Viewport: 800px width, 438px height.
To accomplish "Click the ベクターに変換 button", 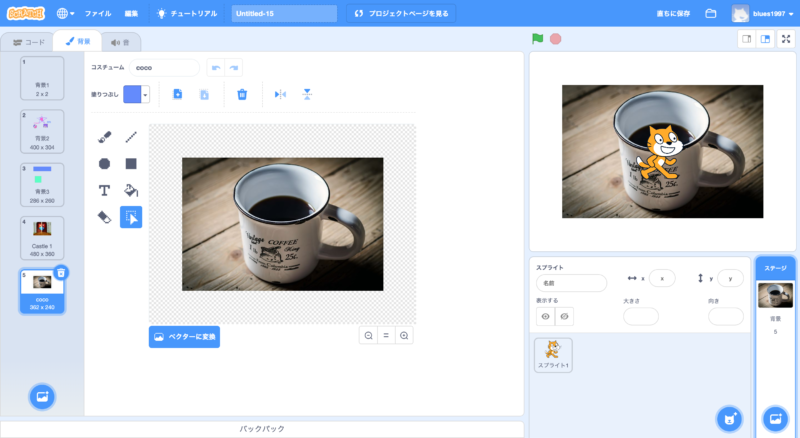I will click(184, 336).
